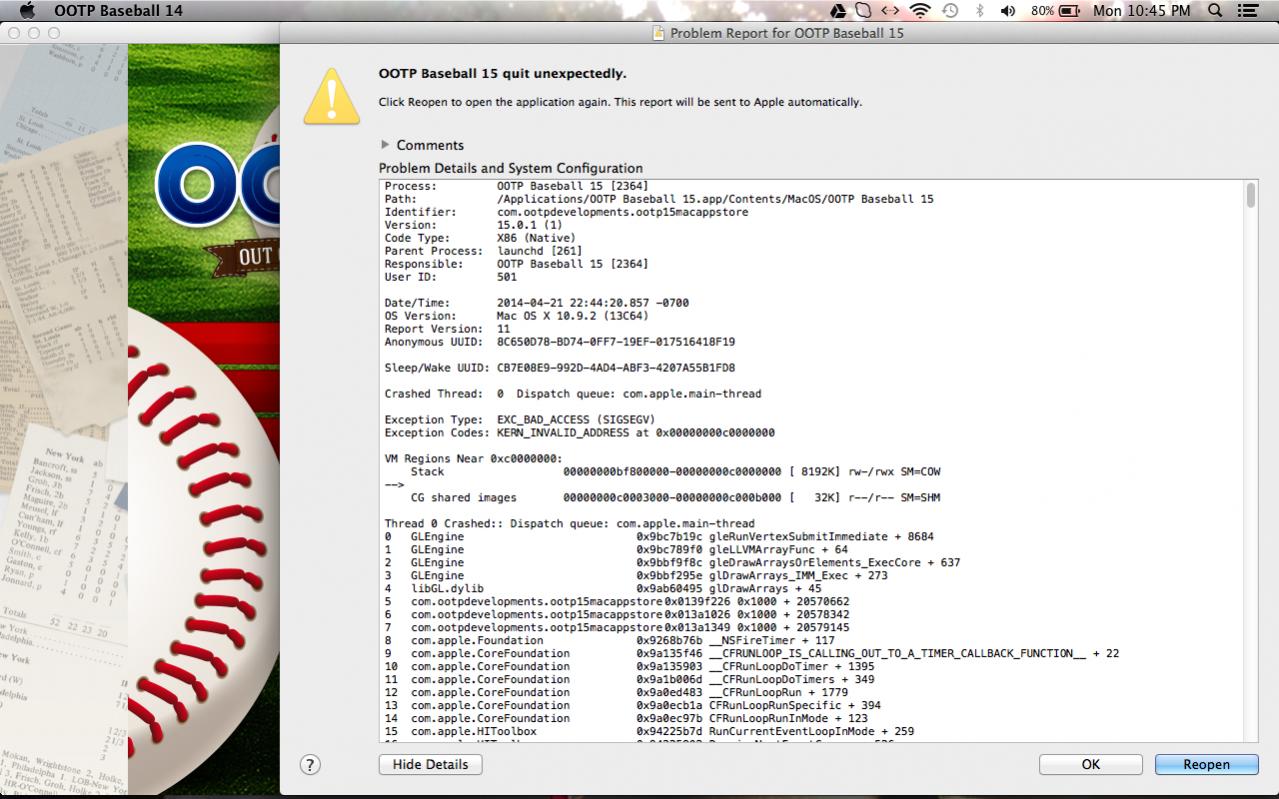
Task: Click the Time Machine icon
Action: tap(950, 11)
